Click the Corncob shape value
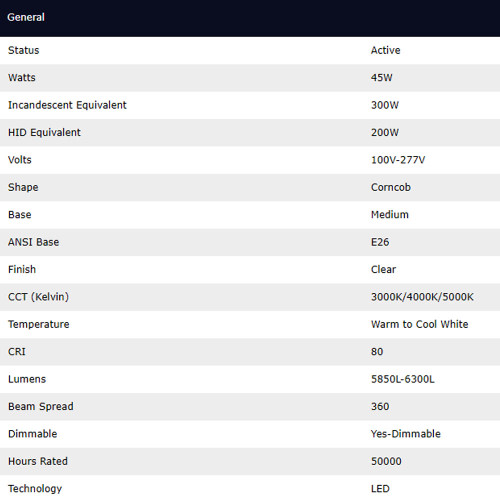The width and height of the screenshot is (500, 500). (391, 187)
